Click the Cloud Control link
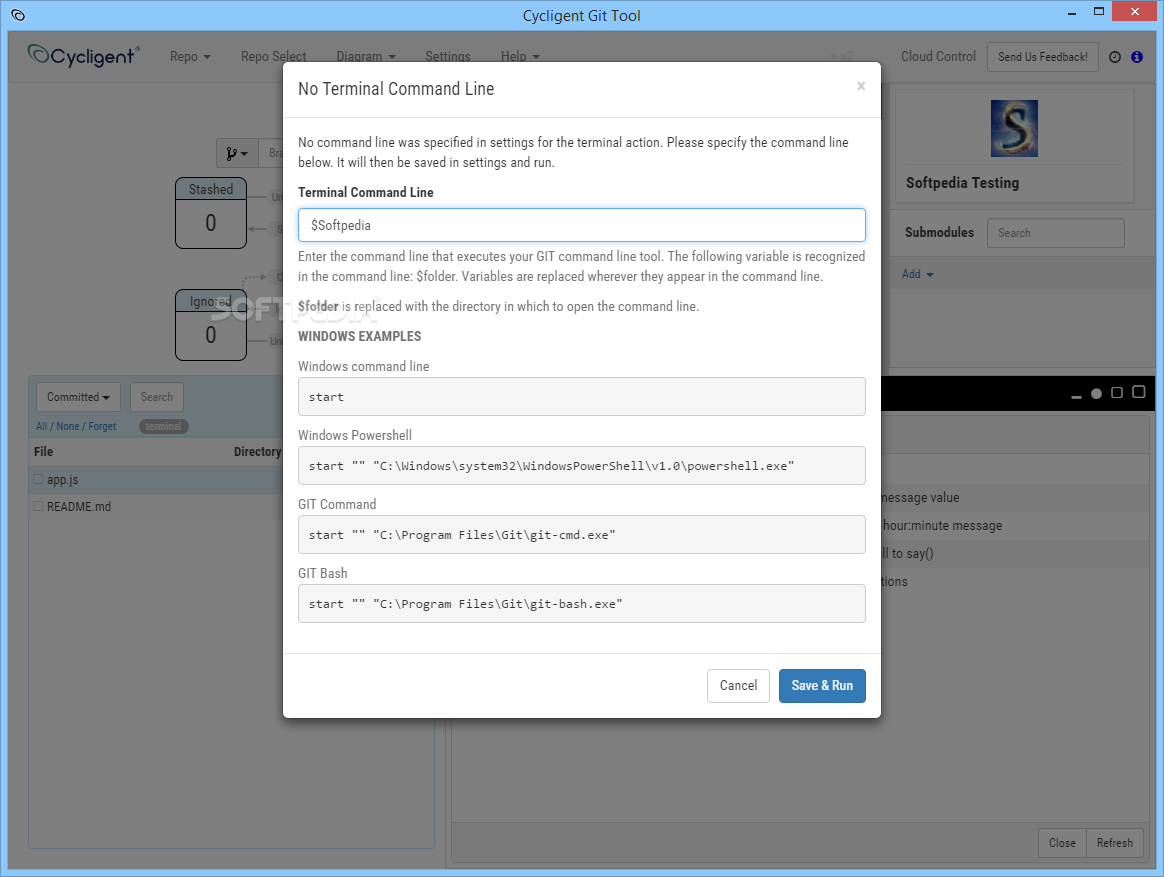The image size is (1164, 877). (938, 56)
